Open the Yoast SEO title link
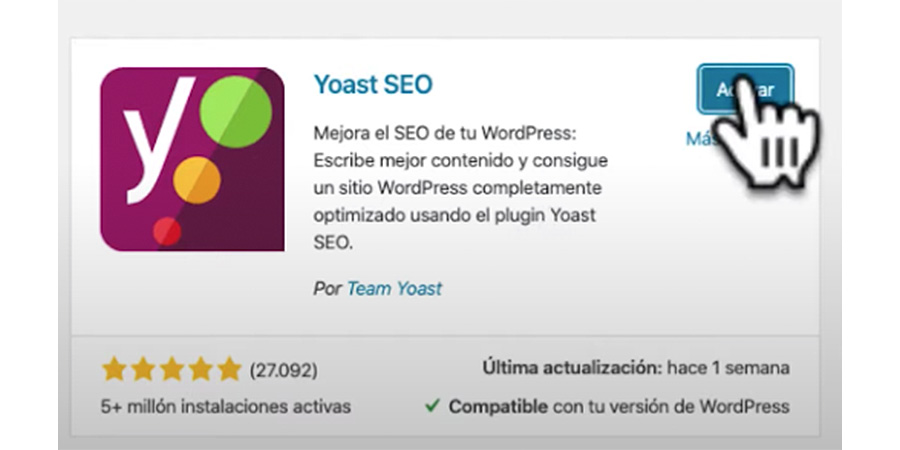This screenshot has width=900, height=450. (373, 85)
